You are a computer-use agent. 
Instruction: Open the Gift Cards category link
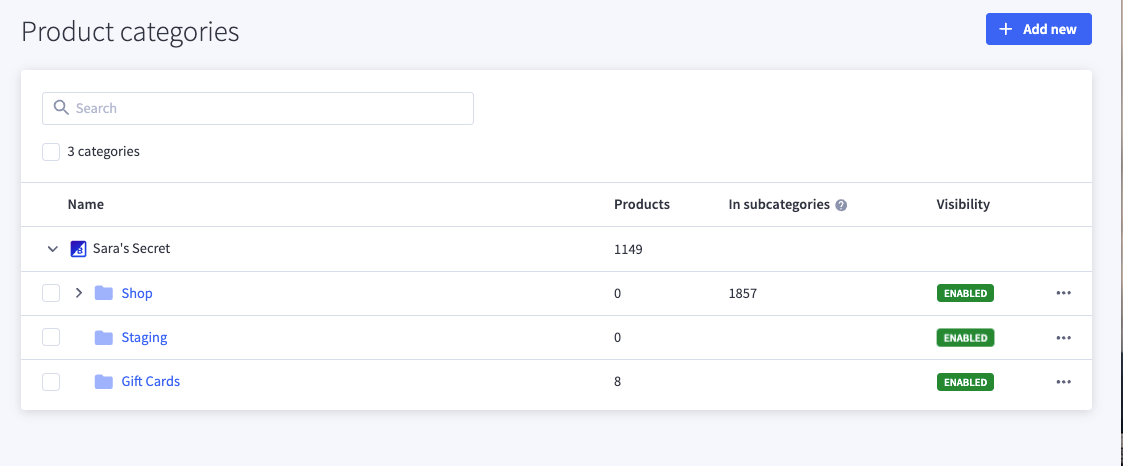(x=150, y=382)
